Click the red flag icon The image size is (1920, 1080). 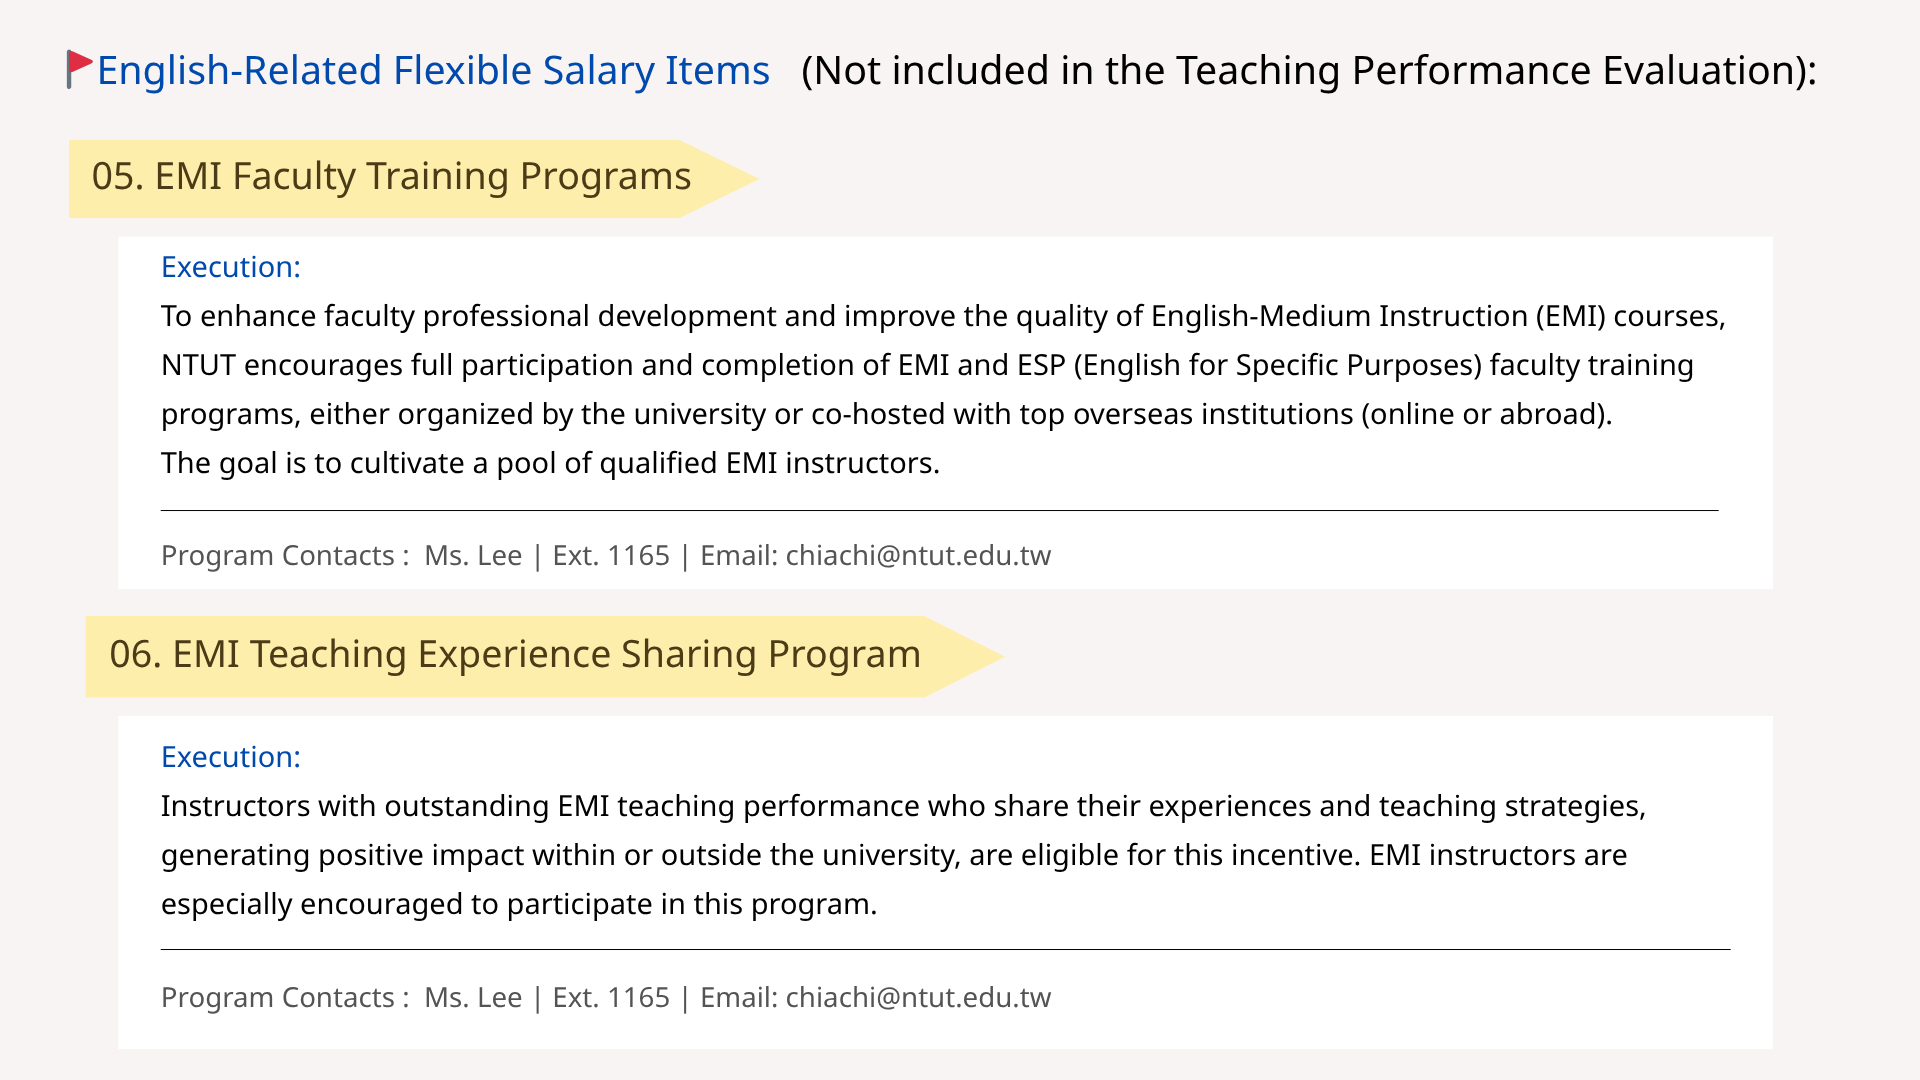79,68
